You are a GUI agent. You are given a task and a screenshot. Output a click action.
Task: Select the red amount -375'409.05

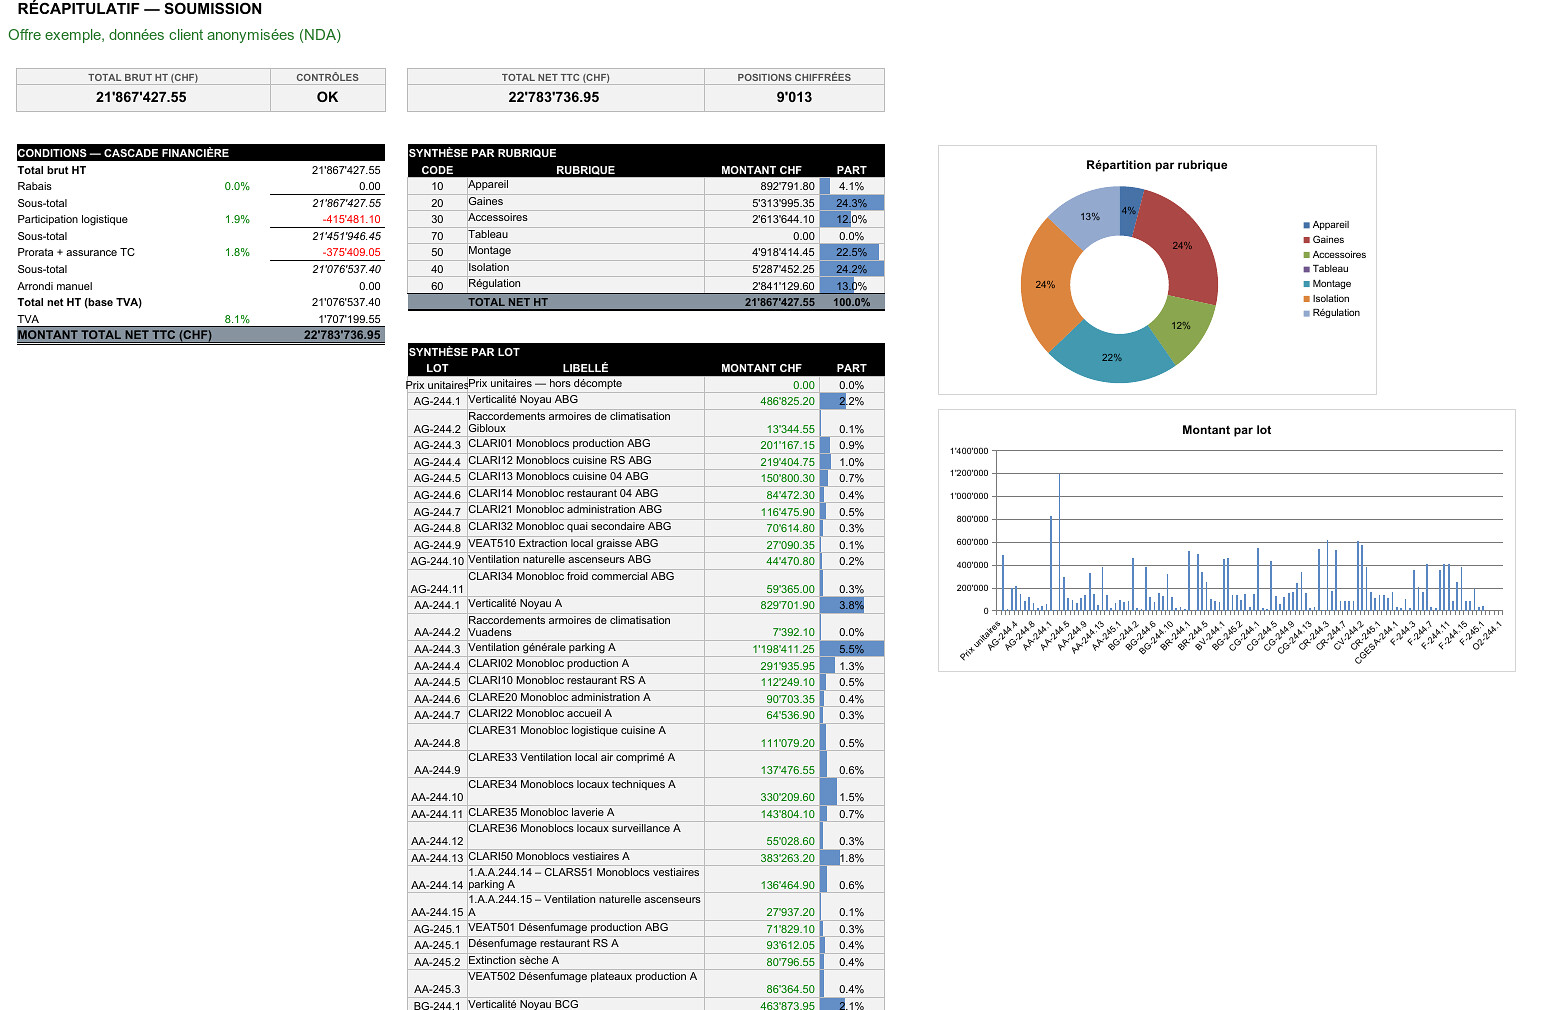coord(351,252)
